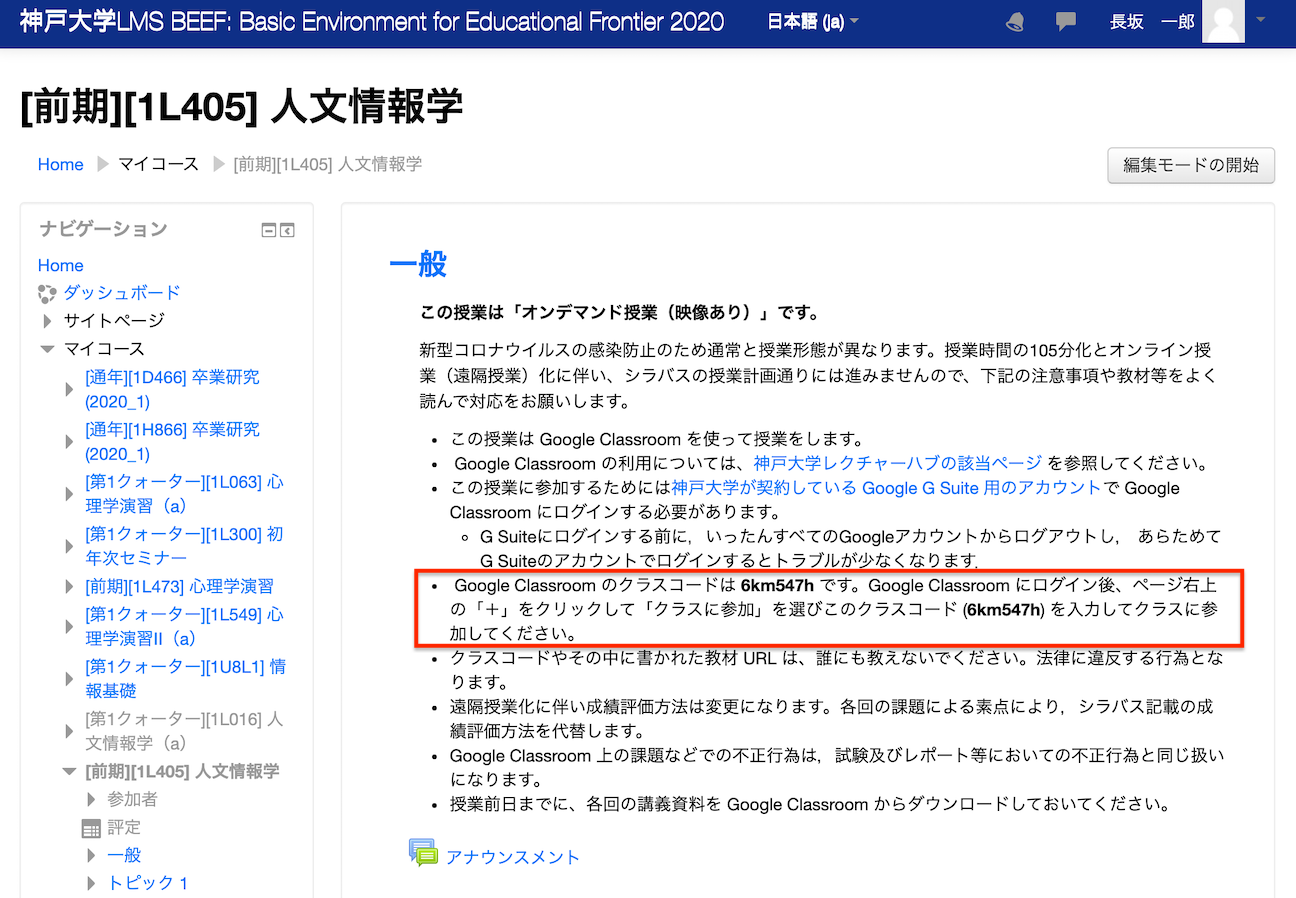Open 参加者 participants item

pos(132,799)
